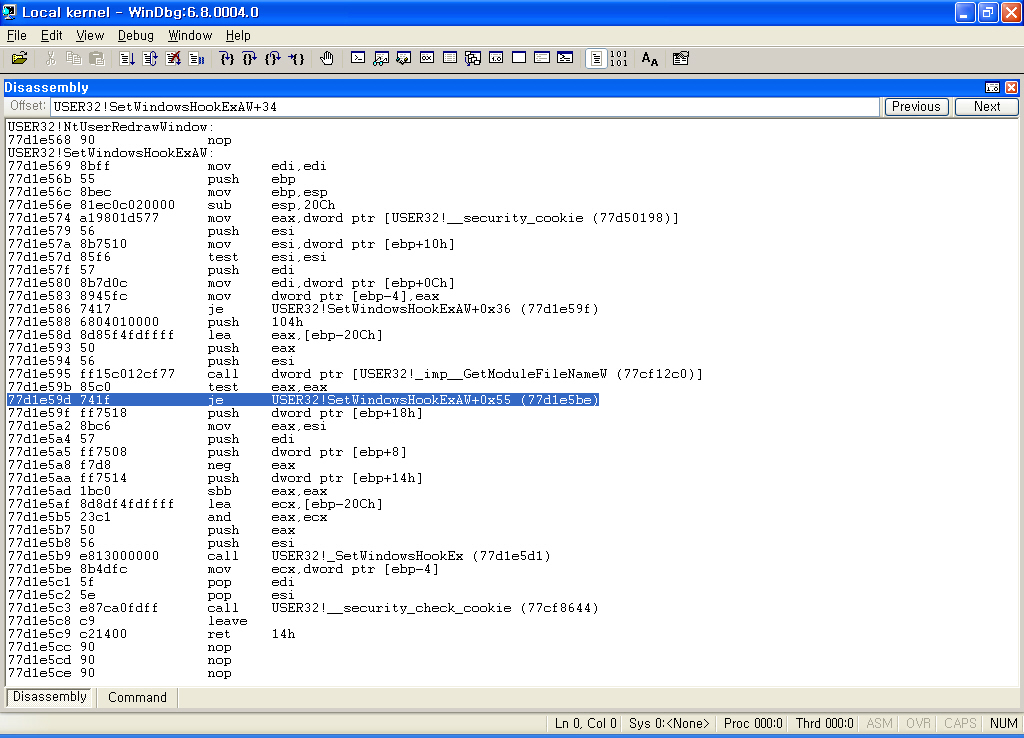This screenshot has height=738, width=1024.
Task: Click the leave instruction at 77d1e5c8
Action: [128, 620]
